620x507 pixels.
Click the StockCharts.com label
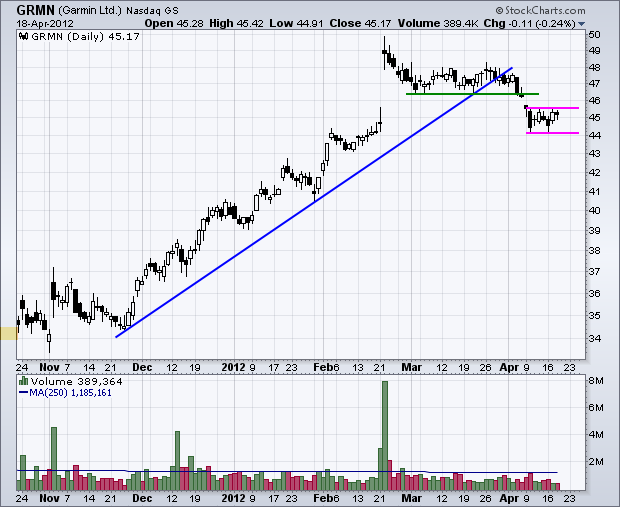541,10
